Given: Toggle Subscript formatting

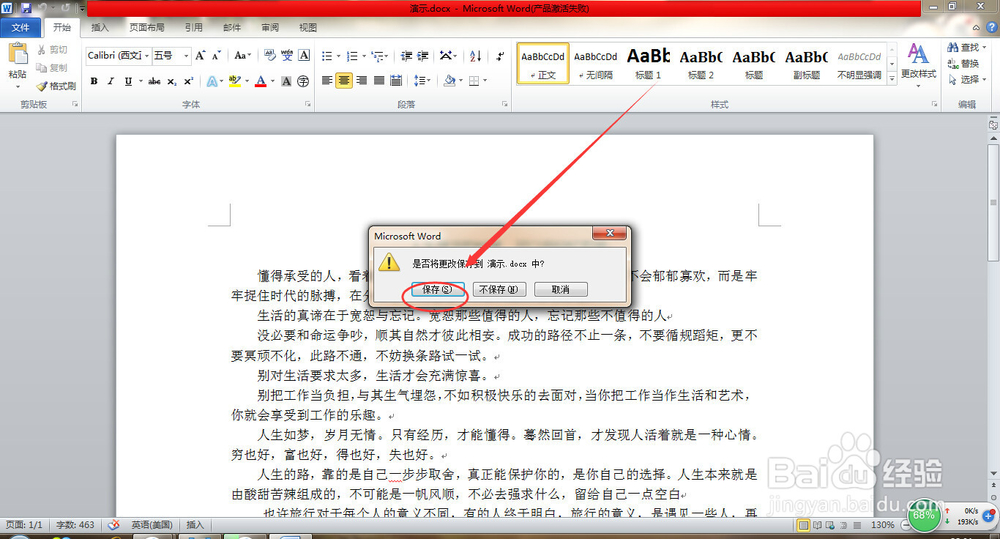Looking at the screenshot, I should point(172,81).
